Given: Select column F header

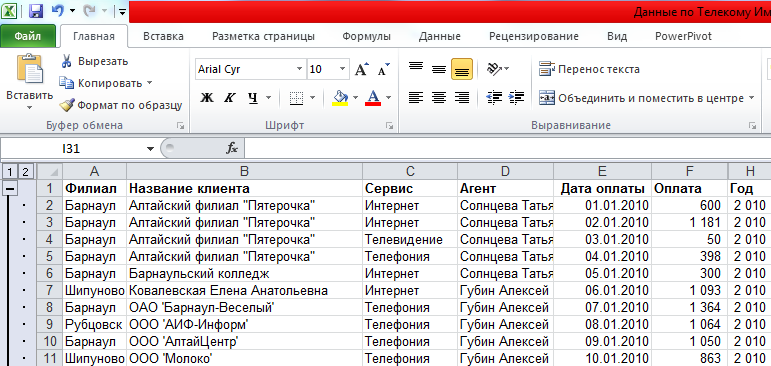Looking at the screenshot, I should pos(689,172).
